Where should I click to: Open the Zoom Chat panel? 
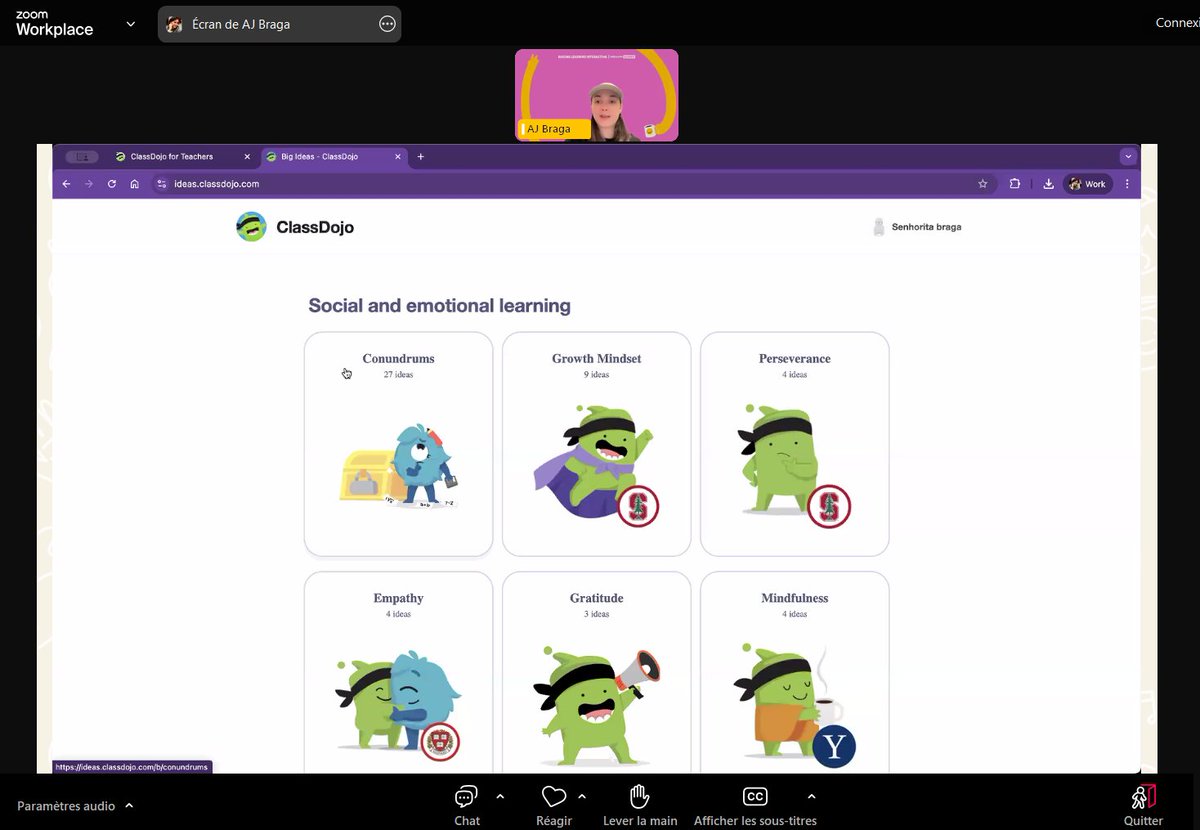(x=467, y=805)
